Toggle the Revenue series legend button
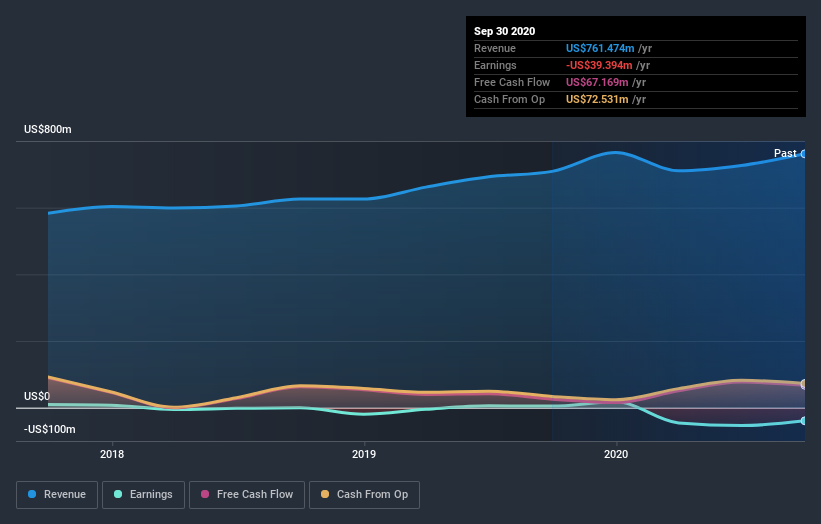This screenshot has width=821, height=524. [57, 495]
